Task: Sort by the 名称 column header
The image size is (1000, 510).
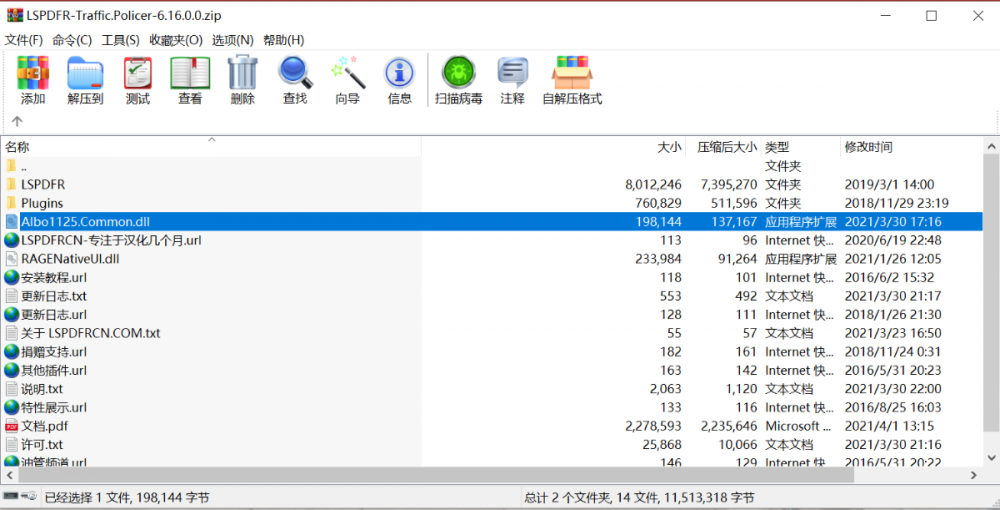Action: [211, 147]
